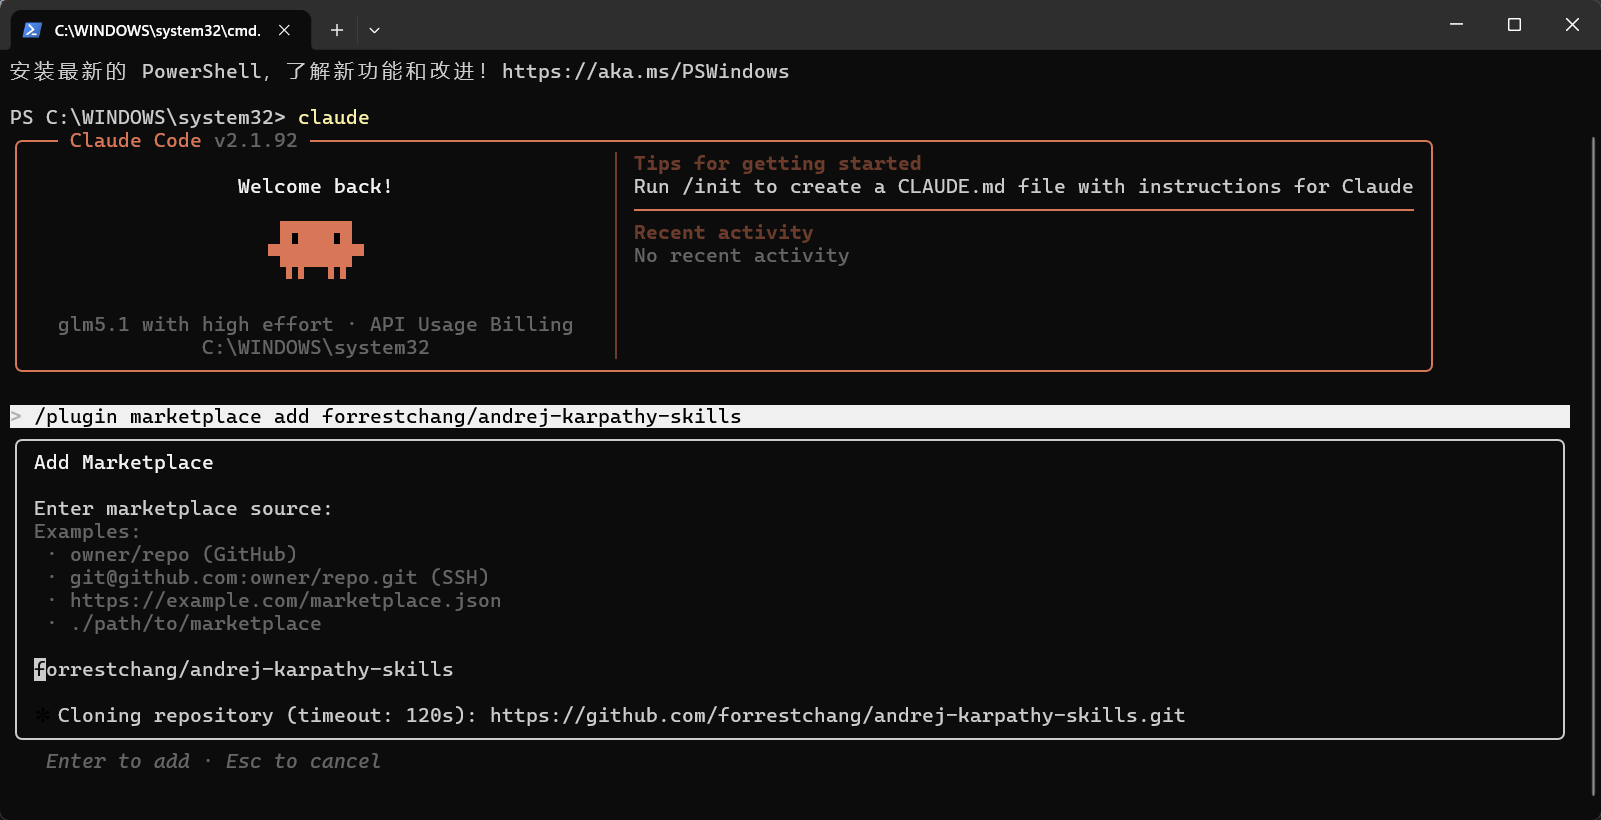Click the 'Add Marketplace' heading
The width and height of the screenshot is (1601, 820).
coord(123,462)
